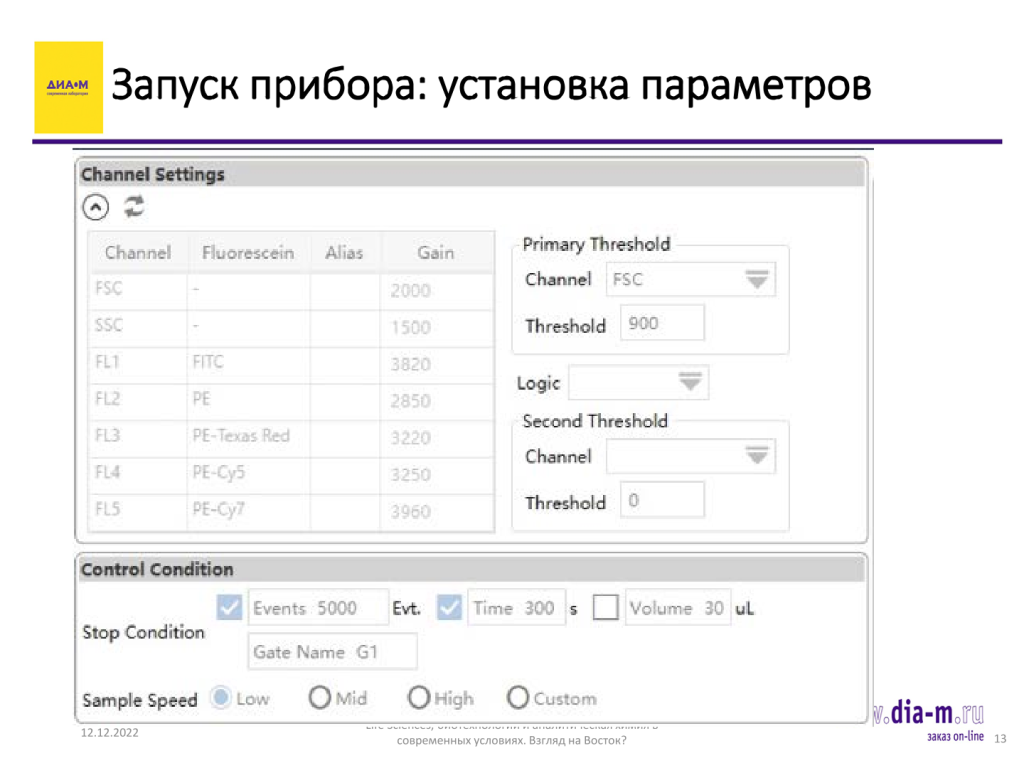Enable the Volume stop condition checkbox
1024x768 pixels.
pyautogui.click(x=605, y=608)
